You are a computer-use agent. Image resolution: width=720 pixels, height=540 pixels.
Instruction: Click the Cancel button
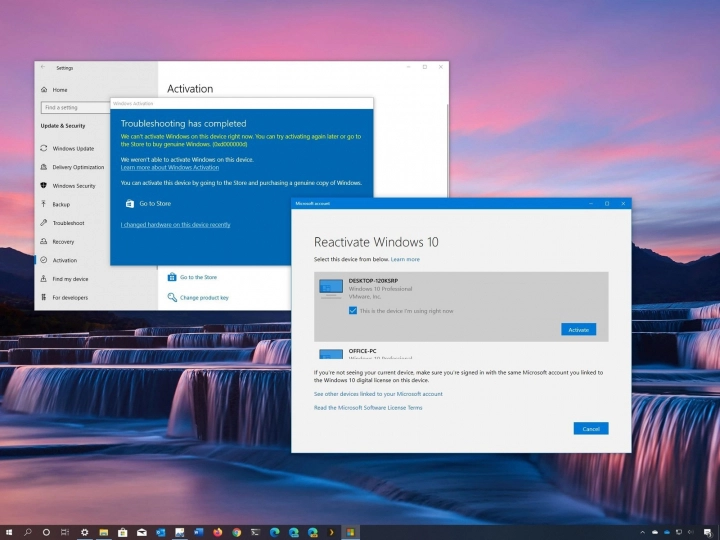point(591,428)
